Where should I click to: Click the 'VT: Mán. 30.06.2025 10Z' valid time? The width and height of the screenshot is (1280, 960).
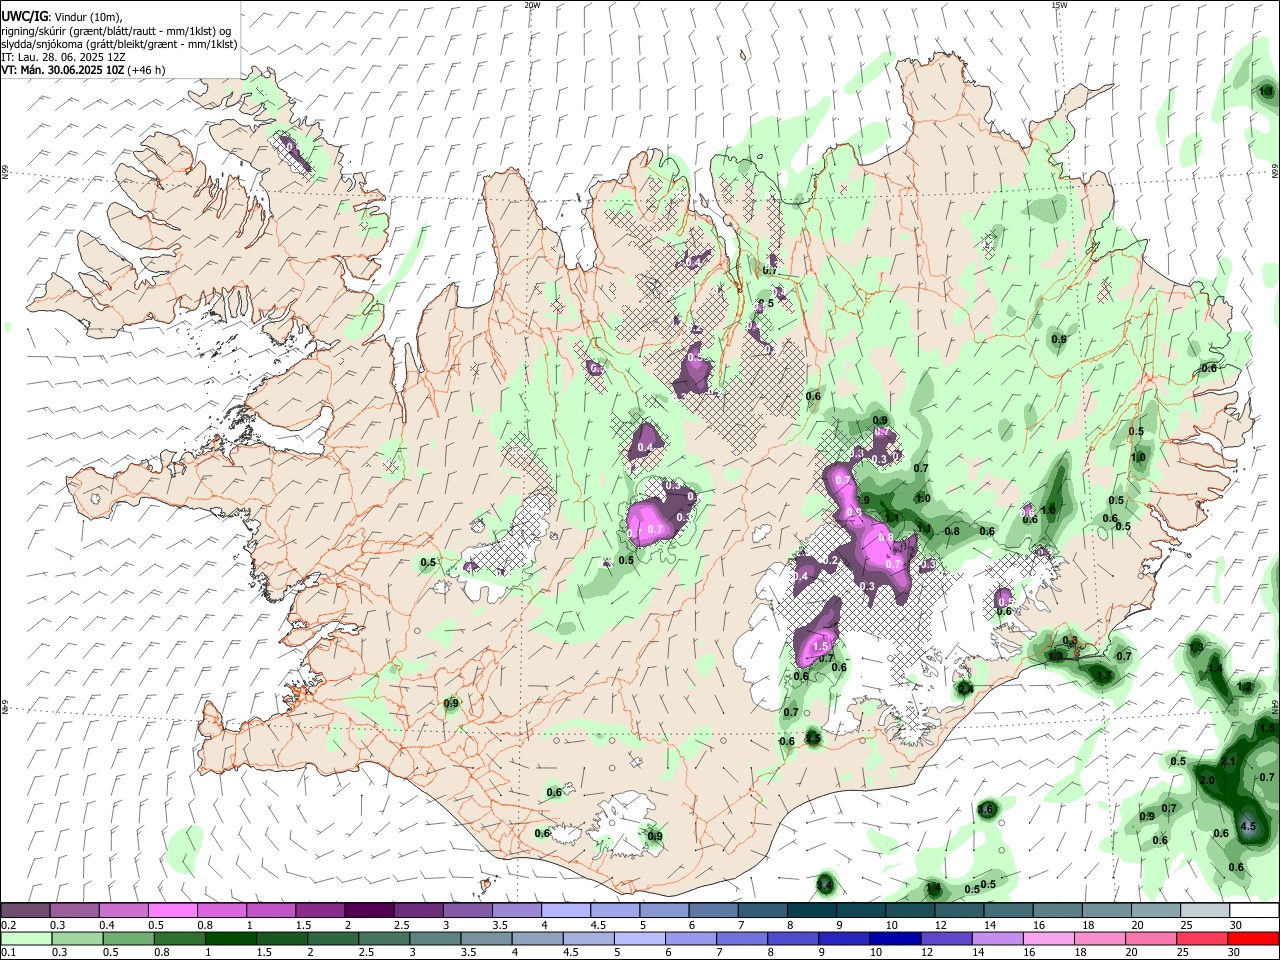(62, 70)
